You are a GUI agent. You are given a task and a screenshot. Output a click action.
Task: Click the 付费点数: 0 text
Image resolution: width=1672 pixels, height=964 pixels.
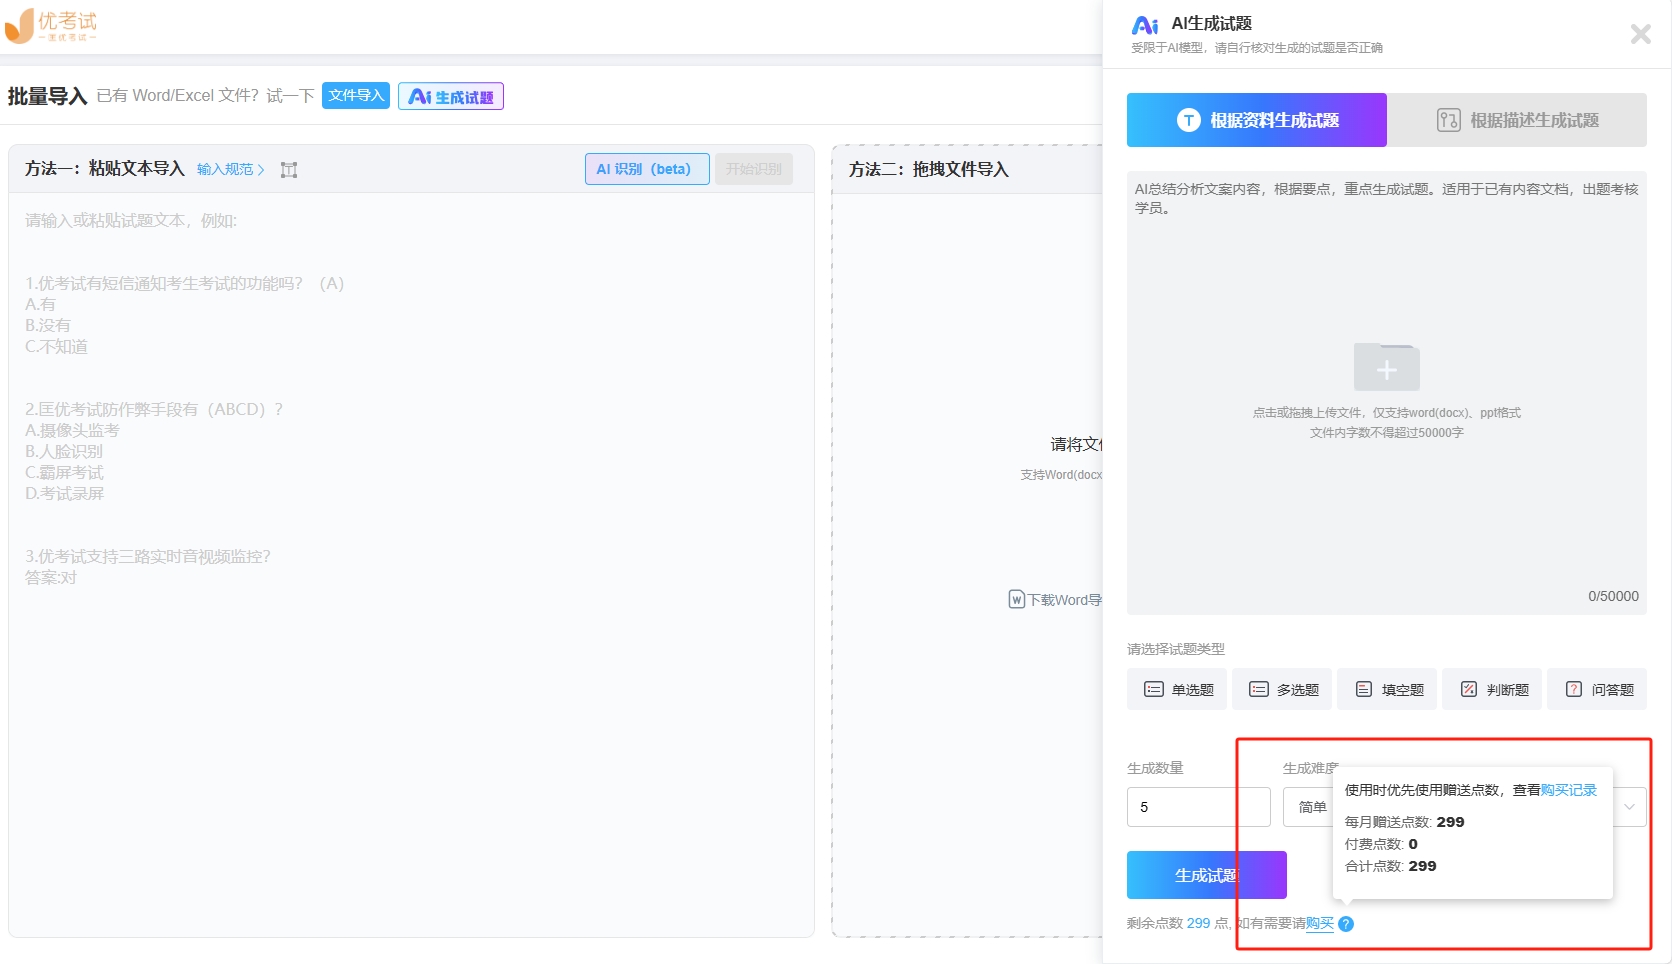1381,844
